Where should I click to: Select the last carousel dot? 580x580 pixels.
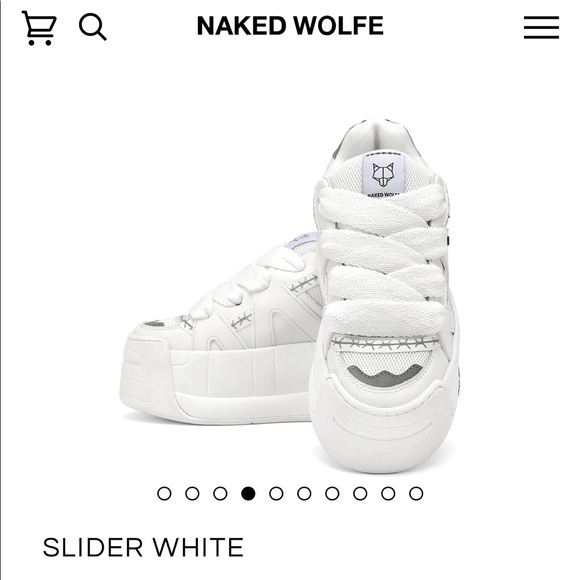pyautogui.click(x=416, y=493)
